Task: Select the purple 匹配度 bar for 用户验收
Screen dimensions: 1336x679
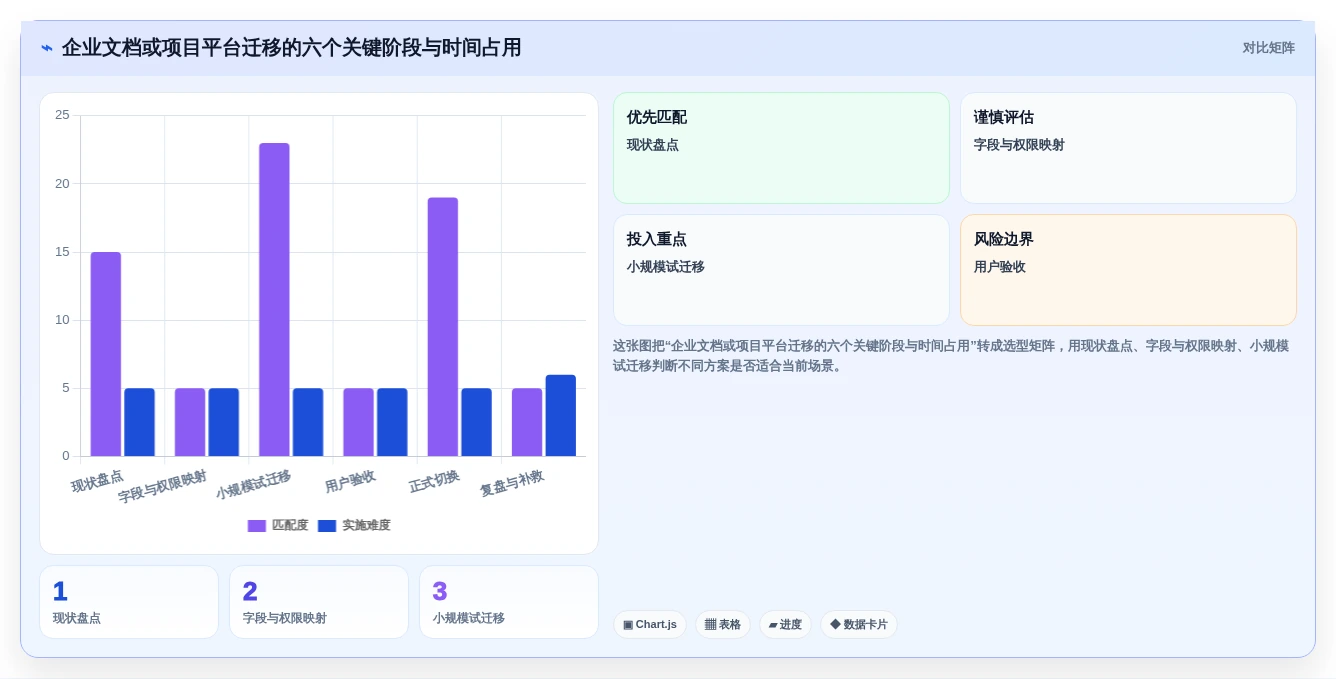Action: pyautogui.click(x=358, y=422)
